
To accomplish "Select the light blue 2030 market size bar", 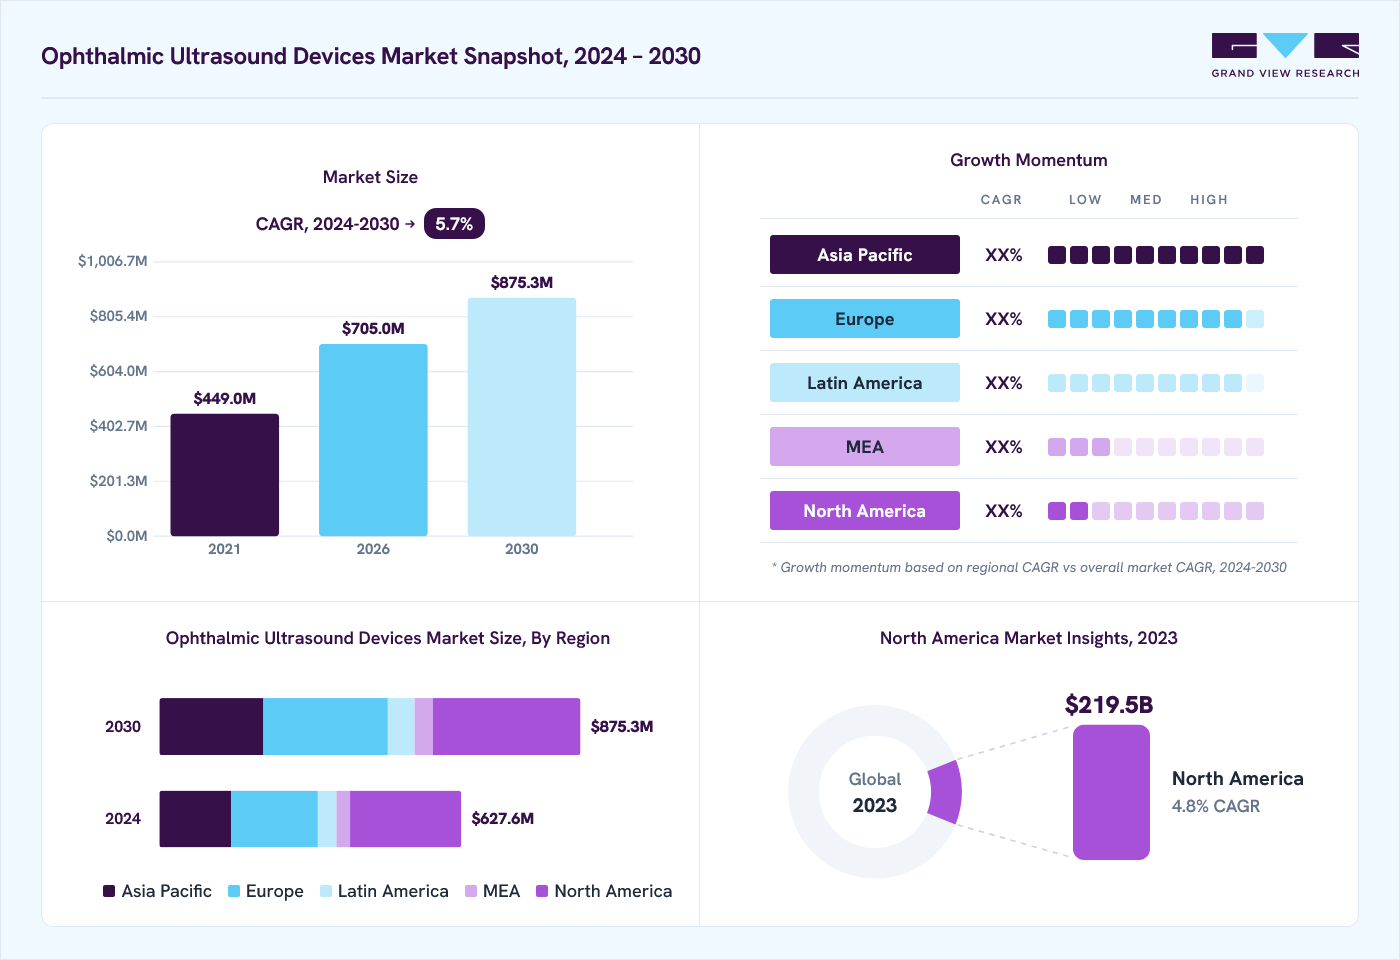I will 522,417.
